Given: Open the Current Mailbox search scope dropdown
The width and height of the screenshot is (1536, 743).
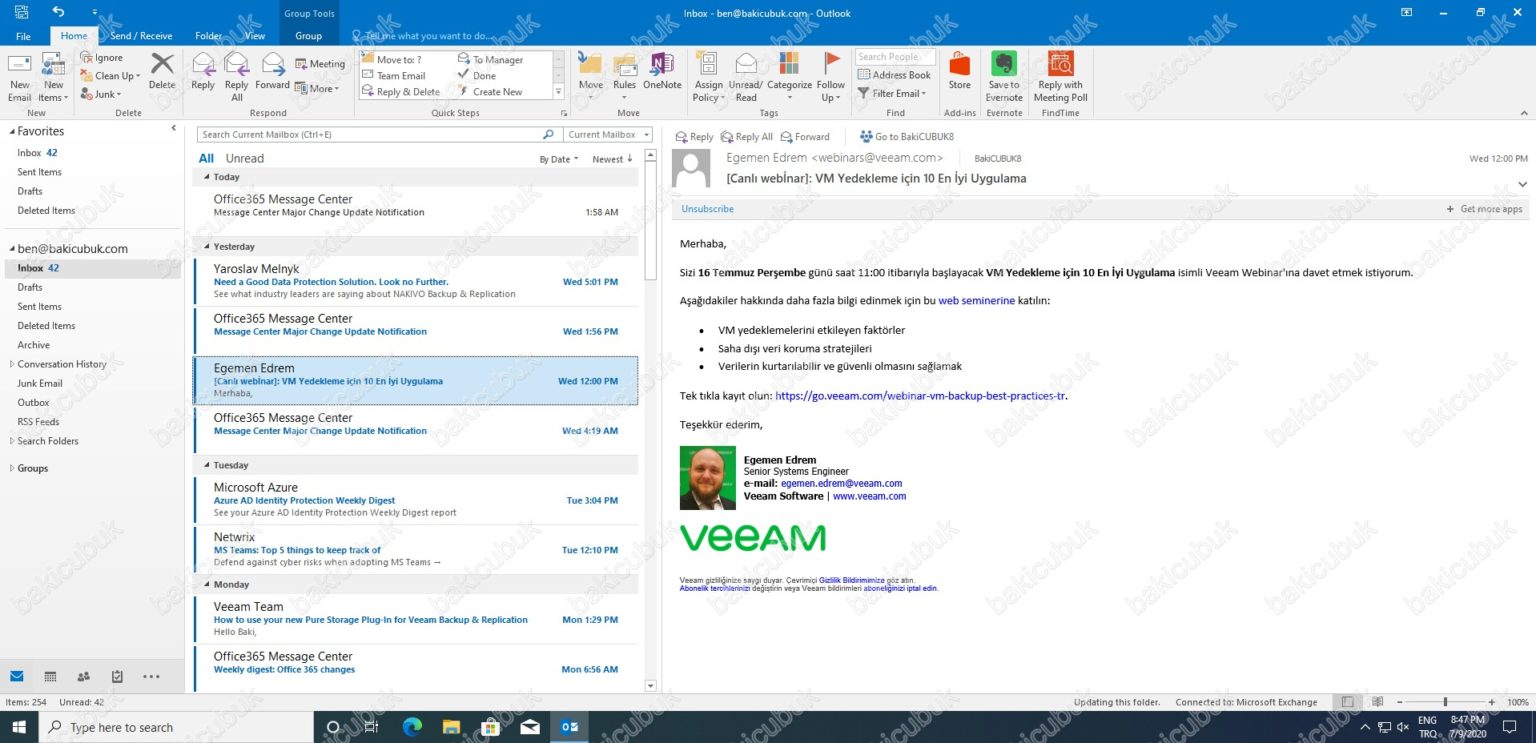Looking at the screenshot, I should pyautogui.click(x=608, y=134).
